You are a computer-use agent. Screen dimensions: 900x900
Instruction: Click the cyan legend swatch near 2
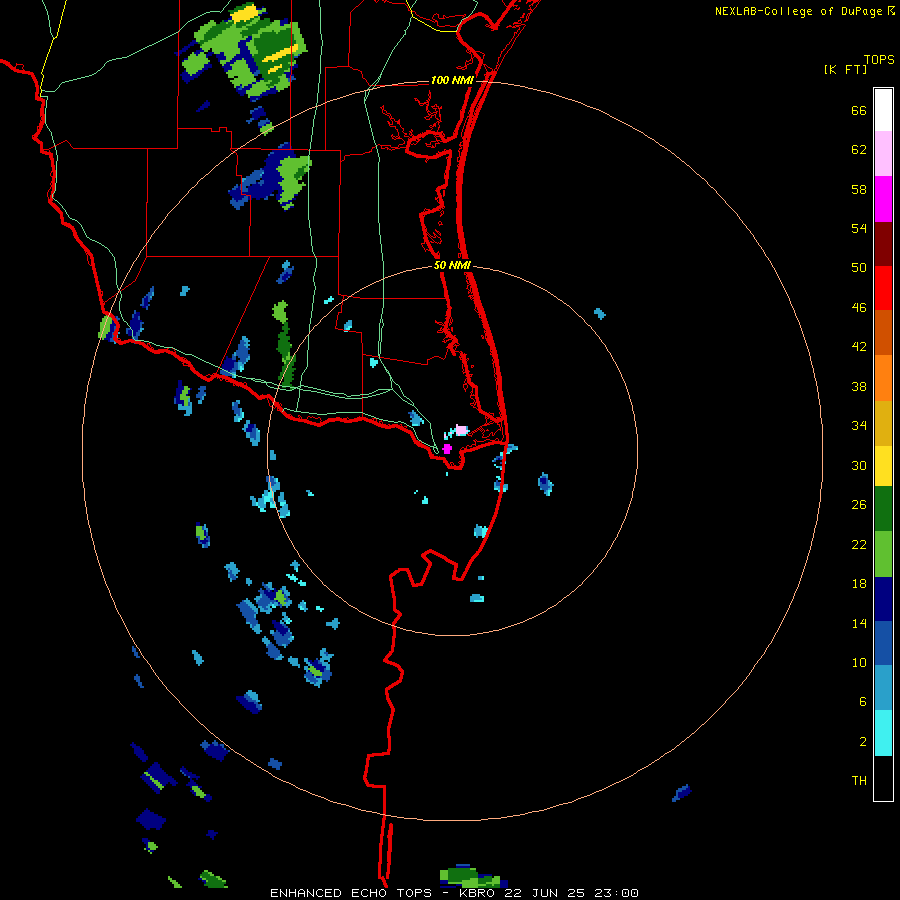[x=883, y=733]
